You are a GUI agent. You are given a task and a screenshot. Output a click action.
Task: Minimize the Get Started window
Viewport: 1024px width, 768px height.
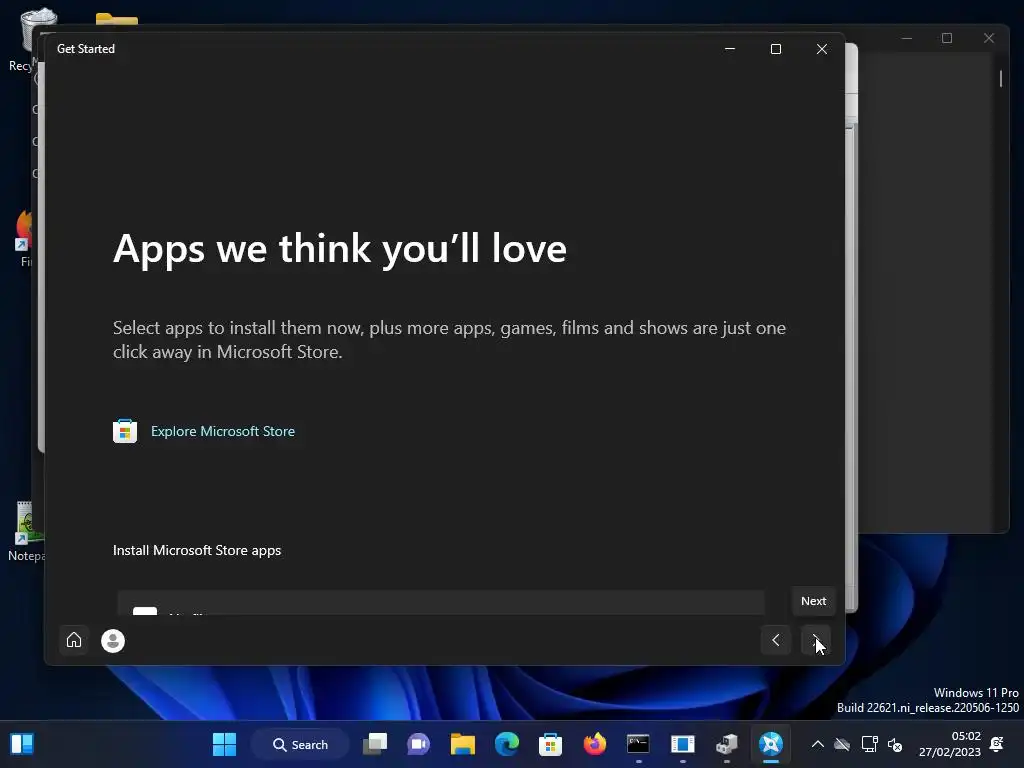[x=730, y=49]
